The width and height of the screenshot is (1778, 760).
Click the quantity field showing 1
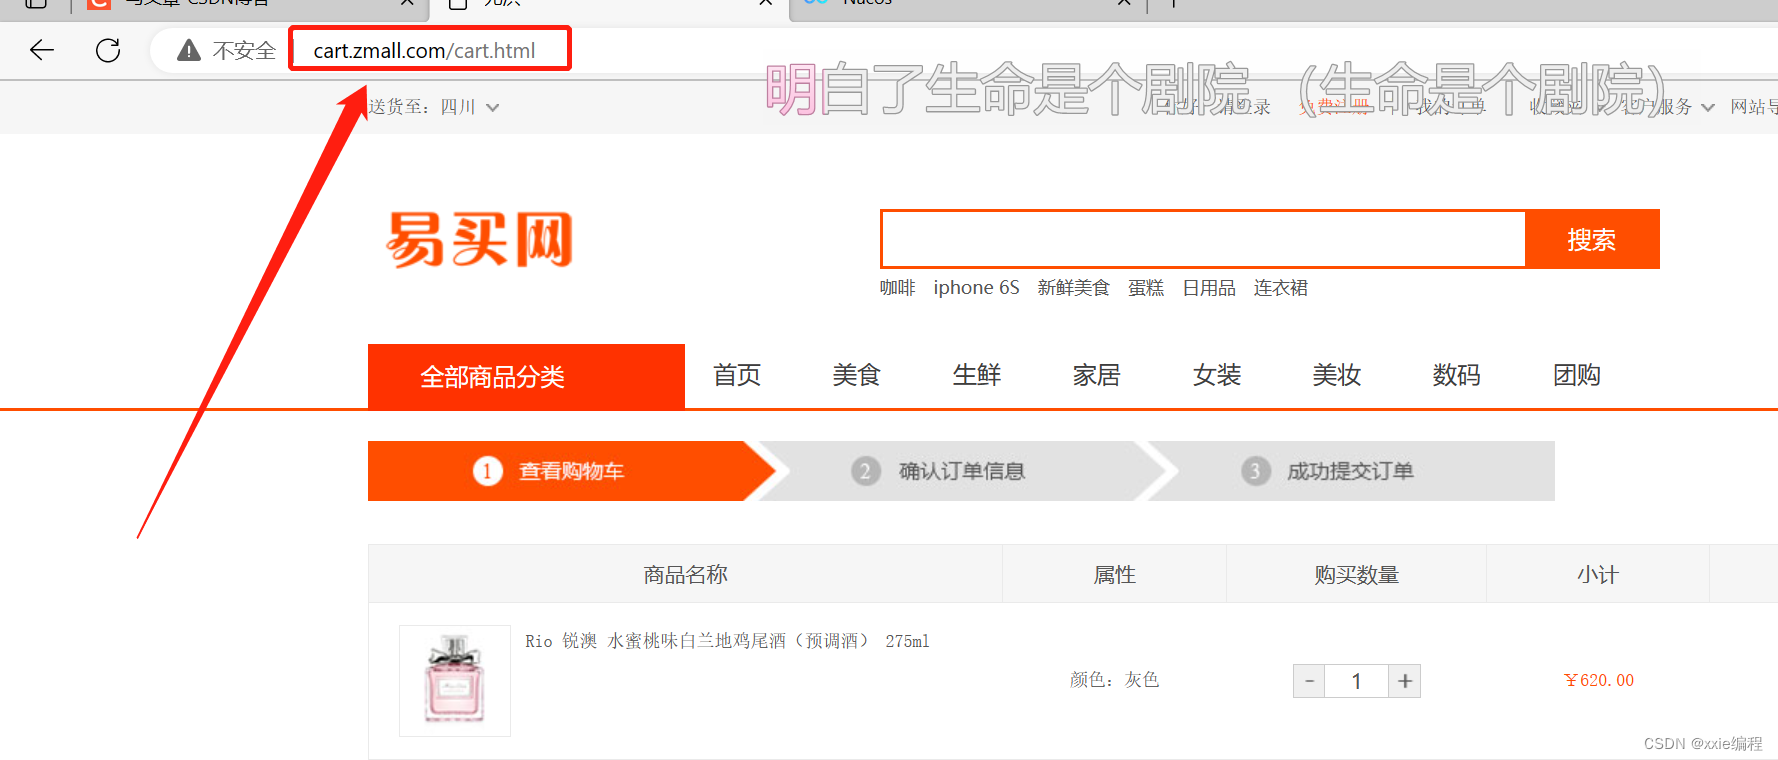tap(1357, 681)
